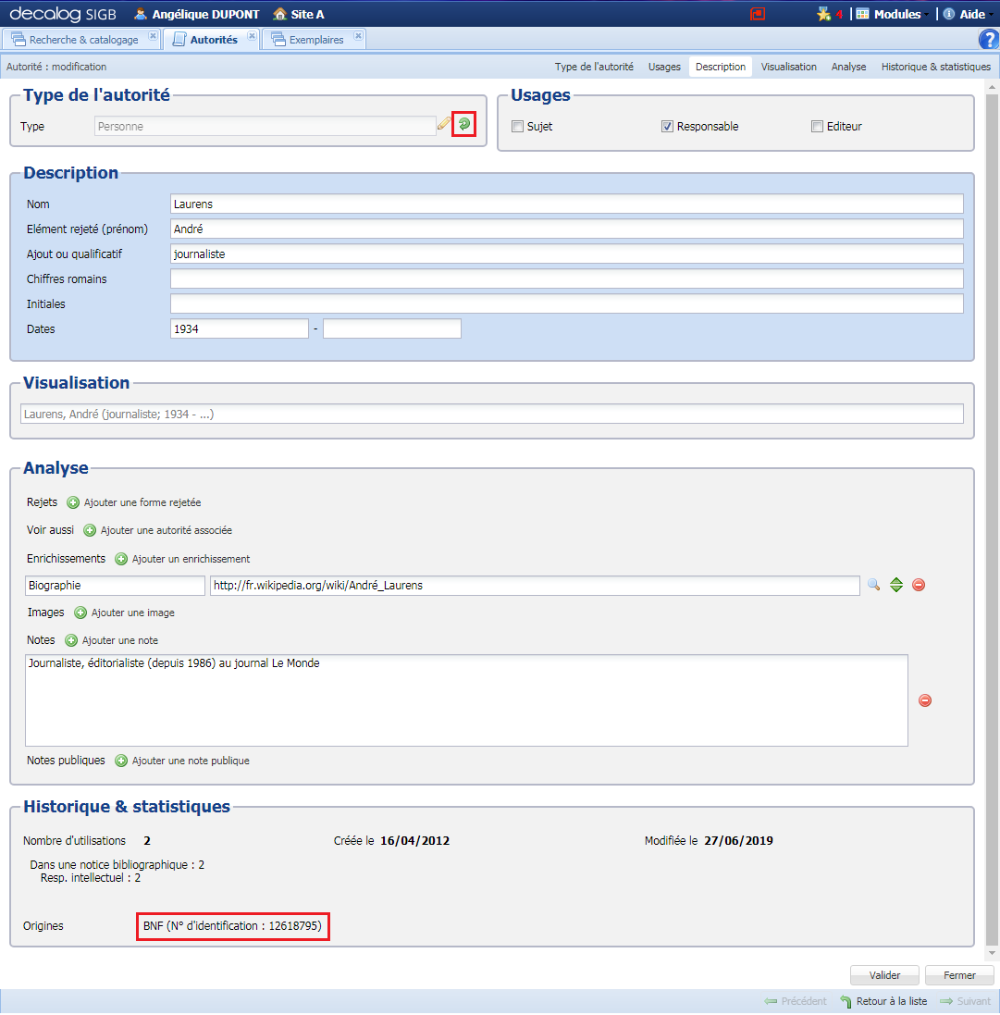Click the green reorder arrows on enrichment row
The height and width of the screenshot is (1015, 1000).
click(896, 585)
